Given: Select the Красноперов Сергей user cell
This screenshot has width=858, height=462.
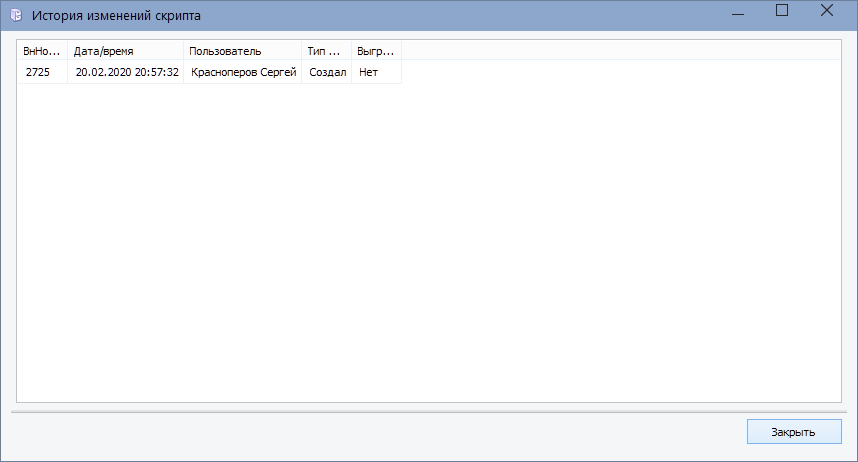Looking at the screenshot, I should click(243, 72).
